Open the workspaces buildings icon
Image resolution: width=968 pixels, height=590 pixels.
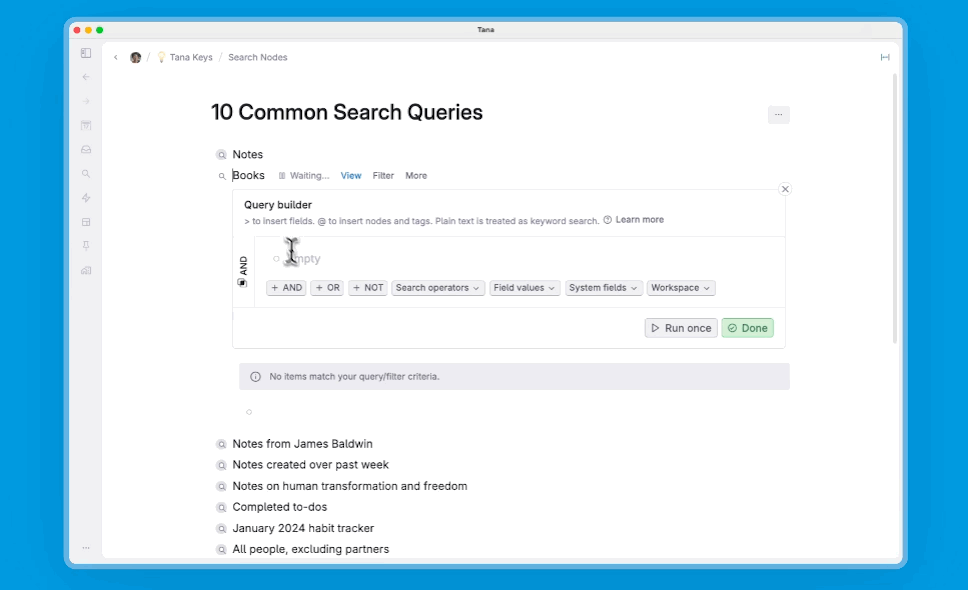86,270
